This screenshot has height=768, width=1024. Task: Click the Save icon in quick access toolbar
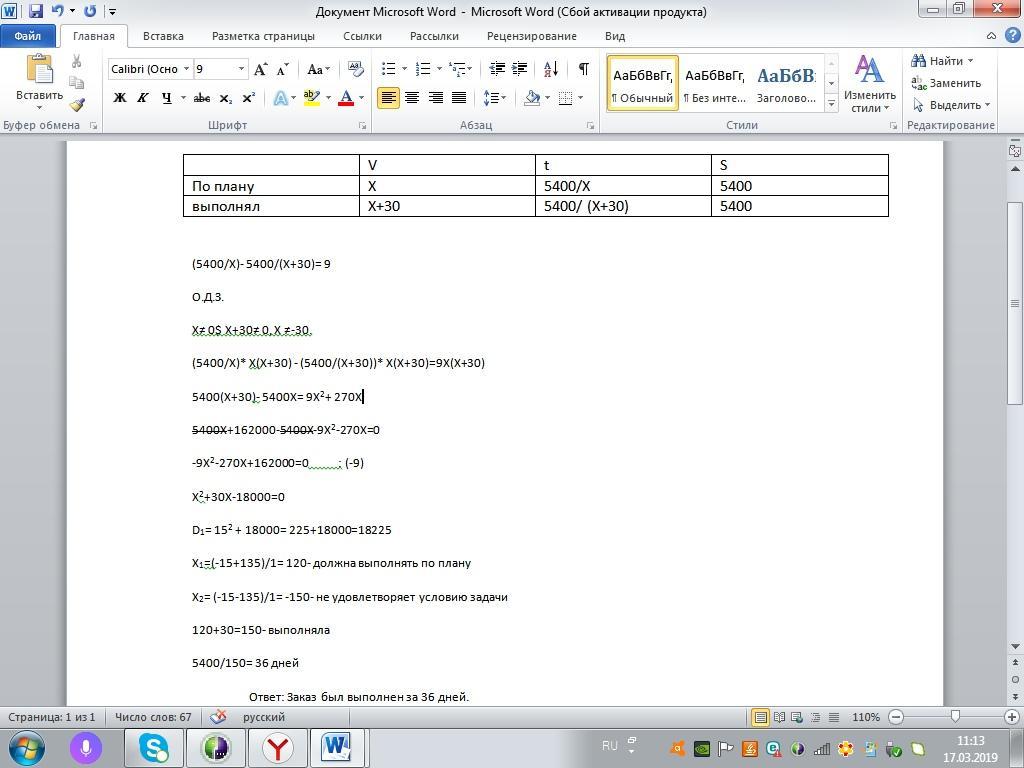(36, 12)
